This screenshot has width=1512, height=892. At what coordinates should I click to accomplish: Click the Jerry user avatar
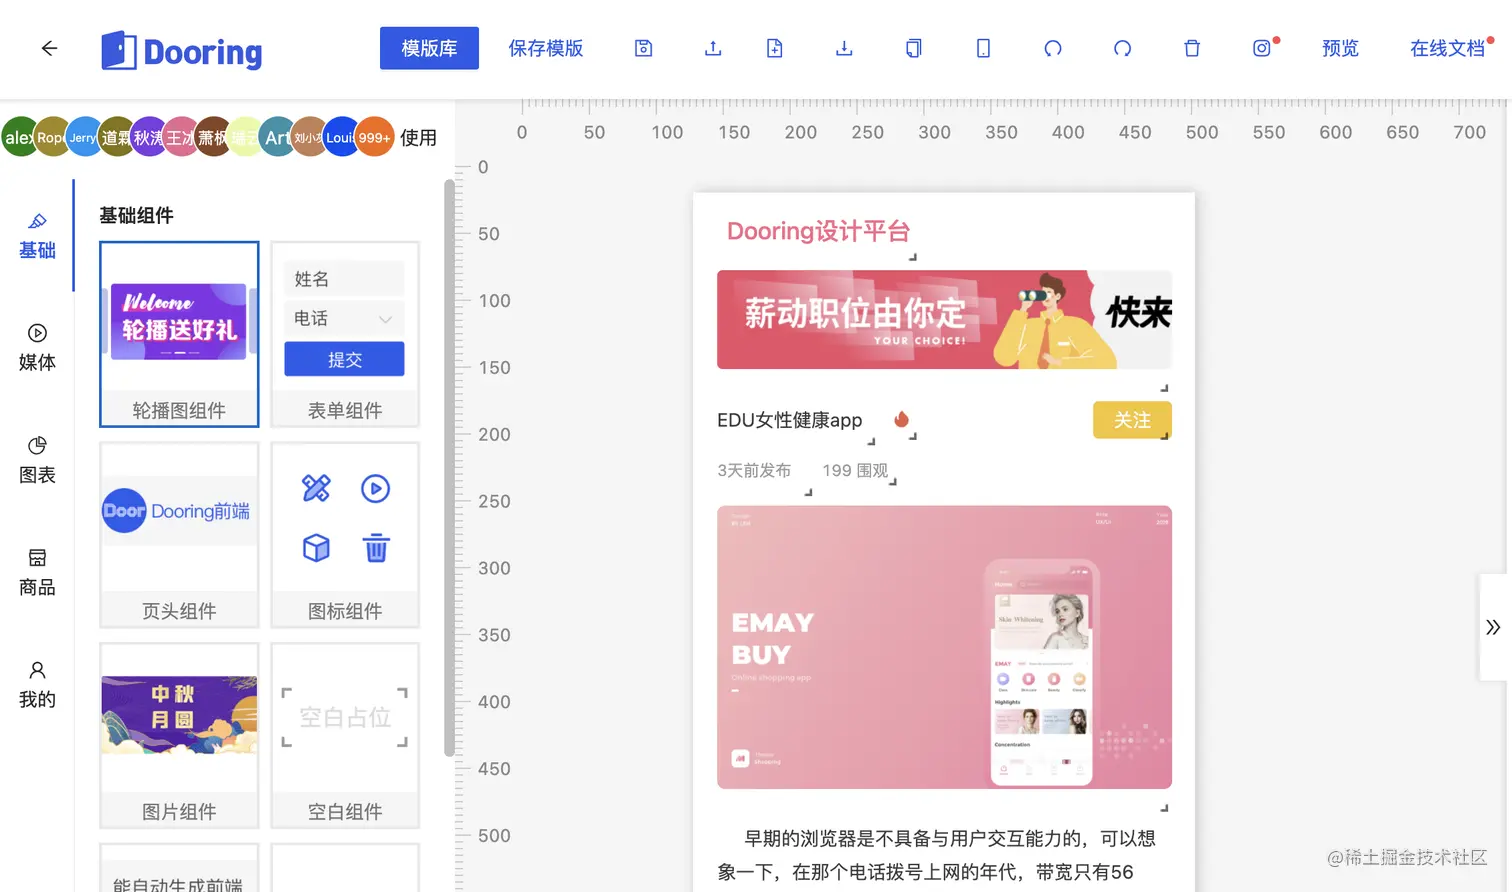click(x=83, y=137)
